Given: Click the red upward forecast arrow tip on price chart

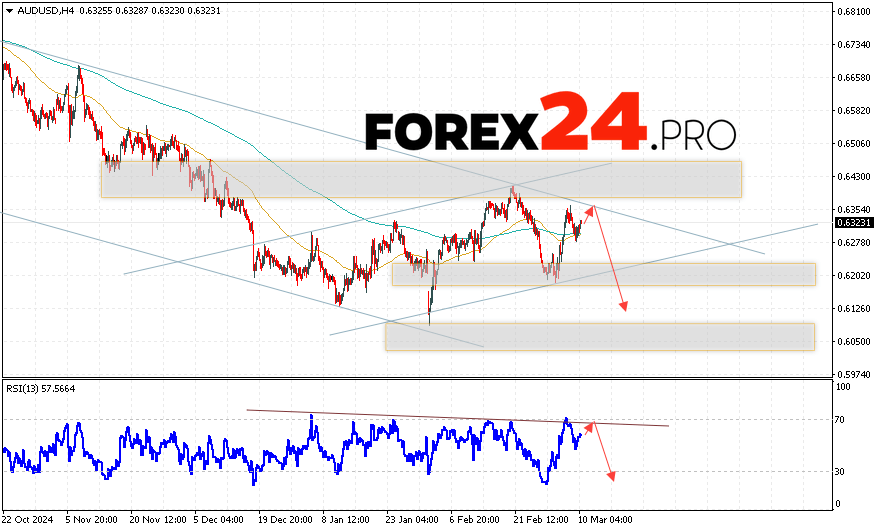Looking at the screenshot, I should (x=592, y=208).
